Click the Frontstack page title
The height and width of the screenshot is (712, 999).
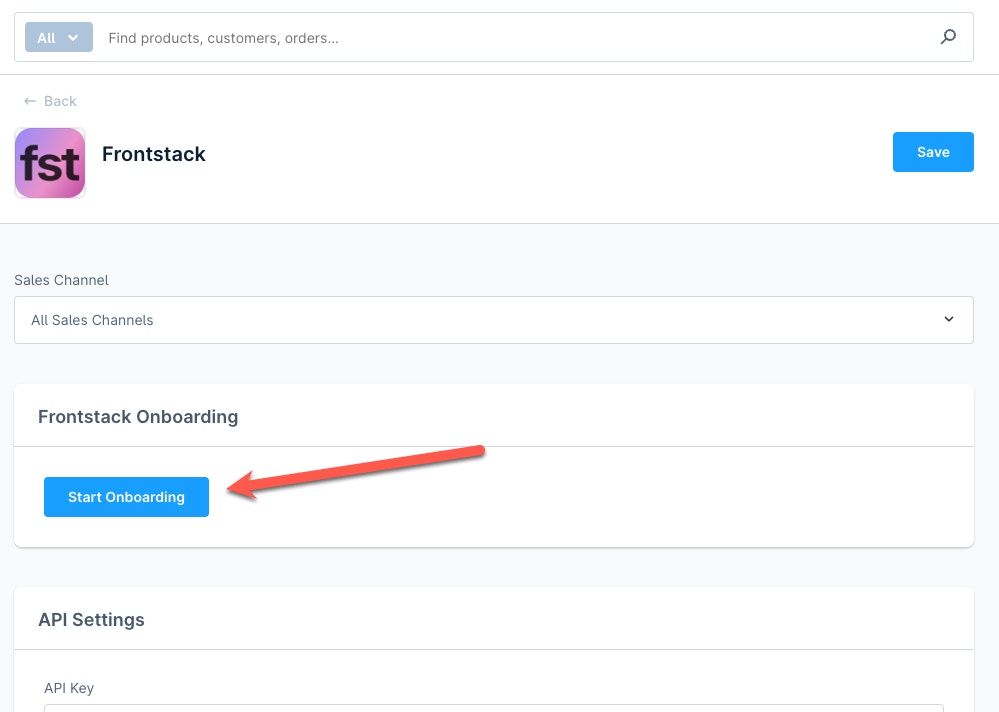pos(153,154)
